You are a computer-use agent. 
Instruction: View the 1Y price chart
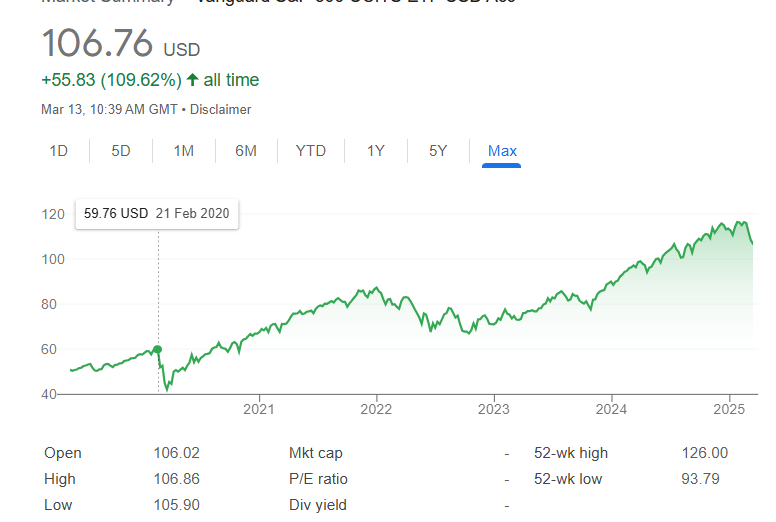click(x=376, y=150)
